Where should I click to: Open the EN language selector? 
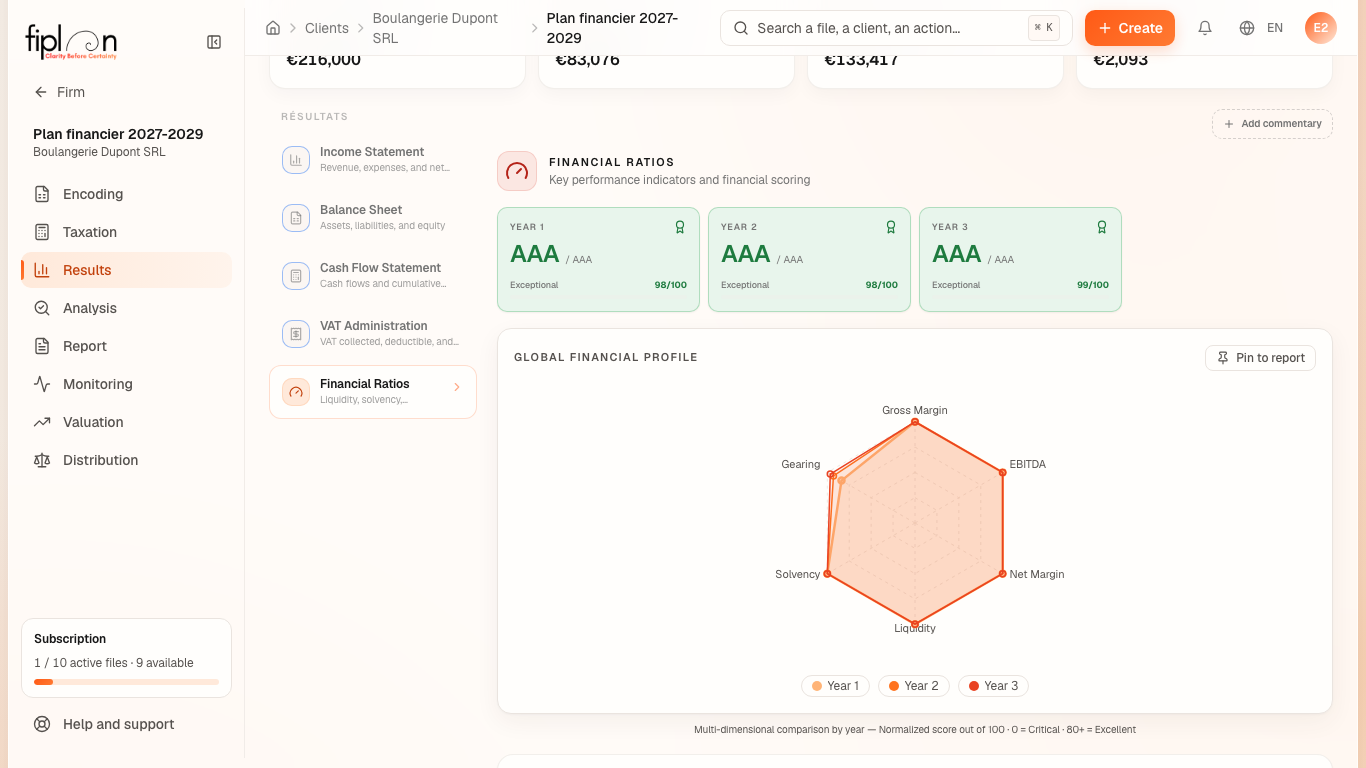(1261, 28)
